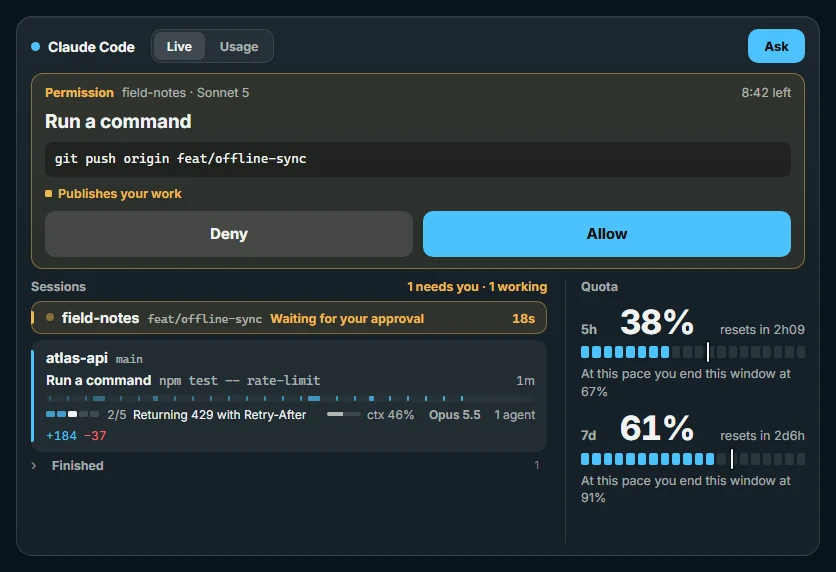The image size is (836, 572).
Task: Click the Sessions heading
Action: (58, 286)
